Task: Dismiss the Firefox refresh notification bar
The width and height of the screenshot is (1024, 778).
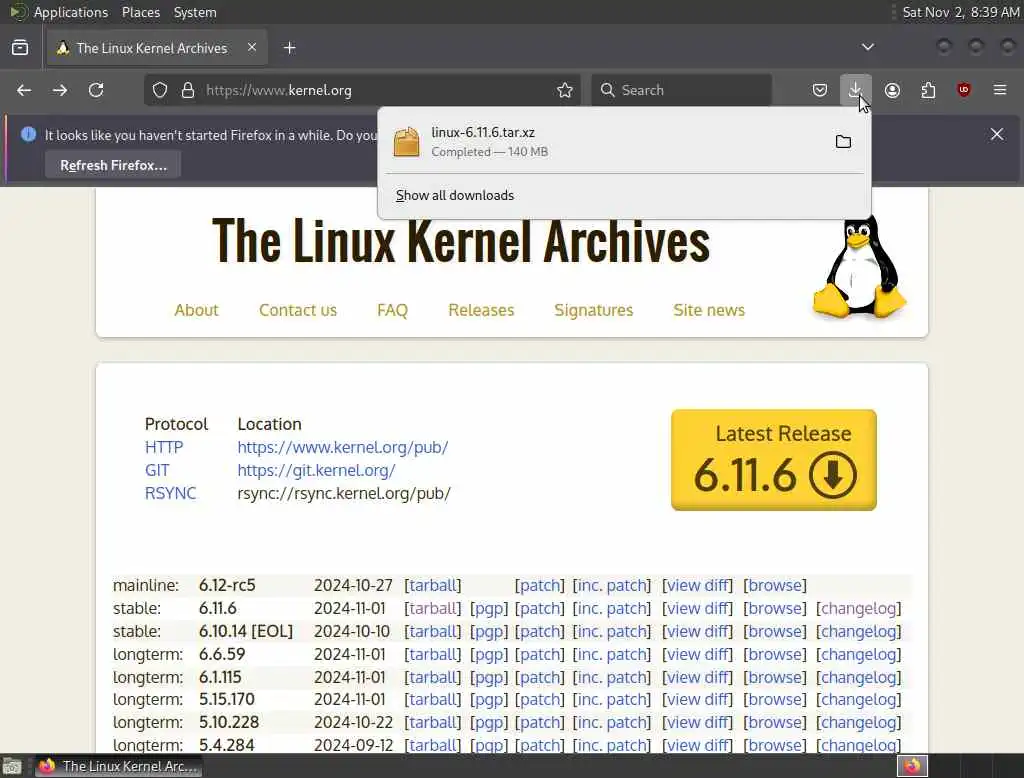Action: point(997,134)
